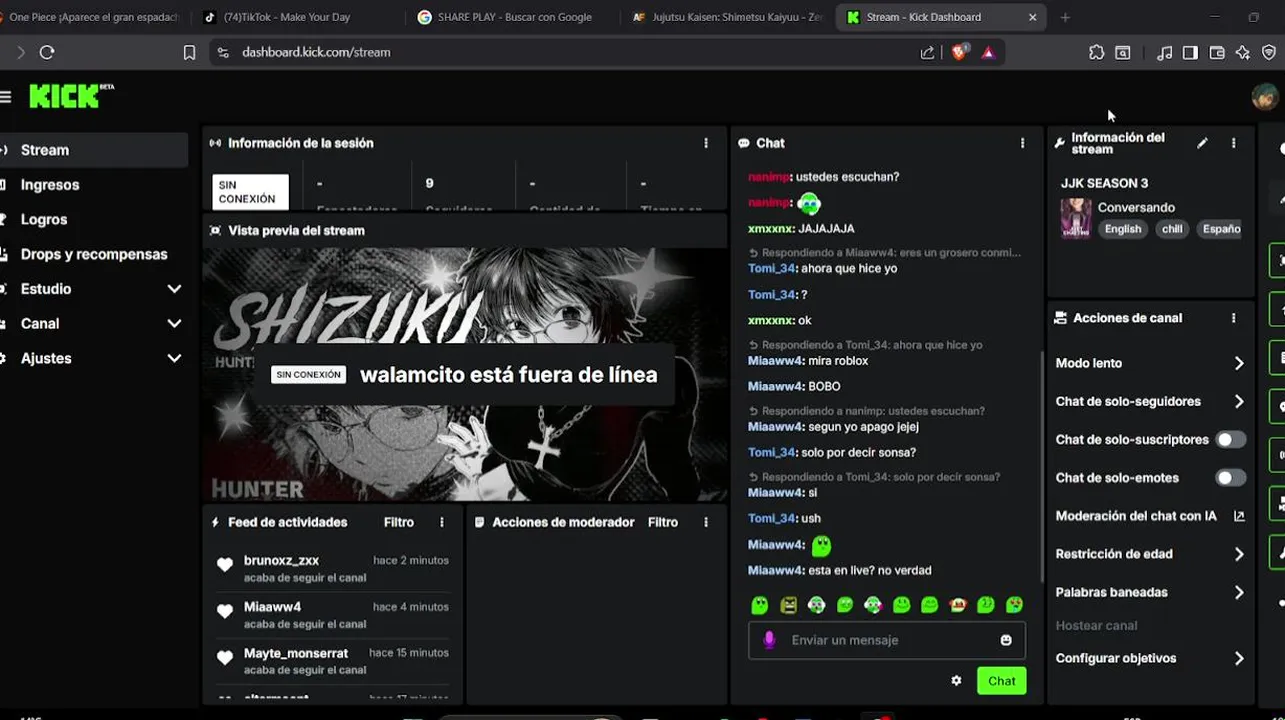Image resolution: width=1285 pixels, height=720 pixels.
Task: Open browser extensions puzzle icon
Action: pyautogui.click(x=1096, y=52)
